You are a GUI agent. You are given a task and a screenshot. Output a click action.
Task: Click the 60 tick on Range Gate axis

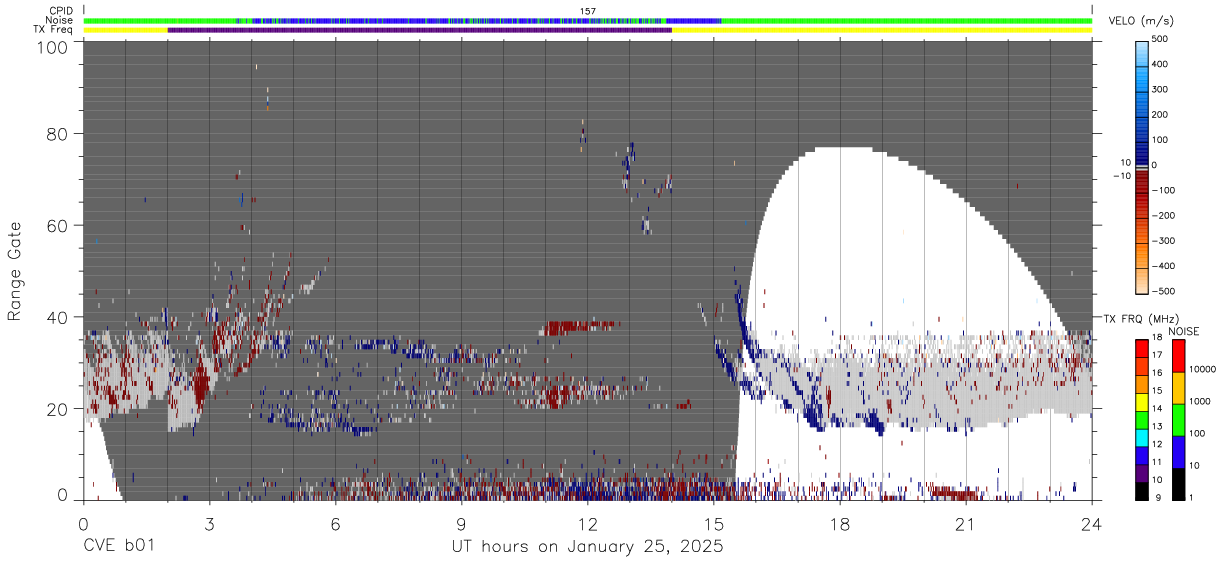58,225
